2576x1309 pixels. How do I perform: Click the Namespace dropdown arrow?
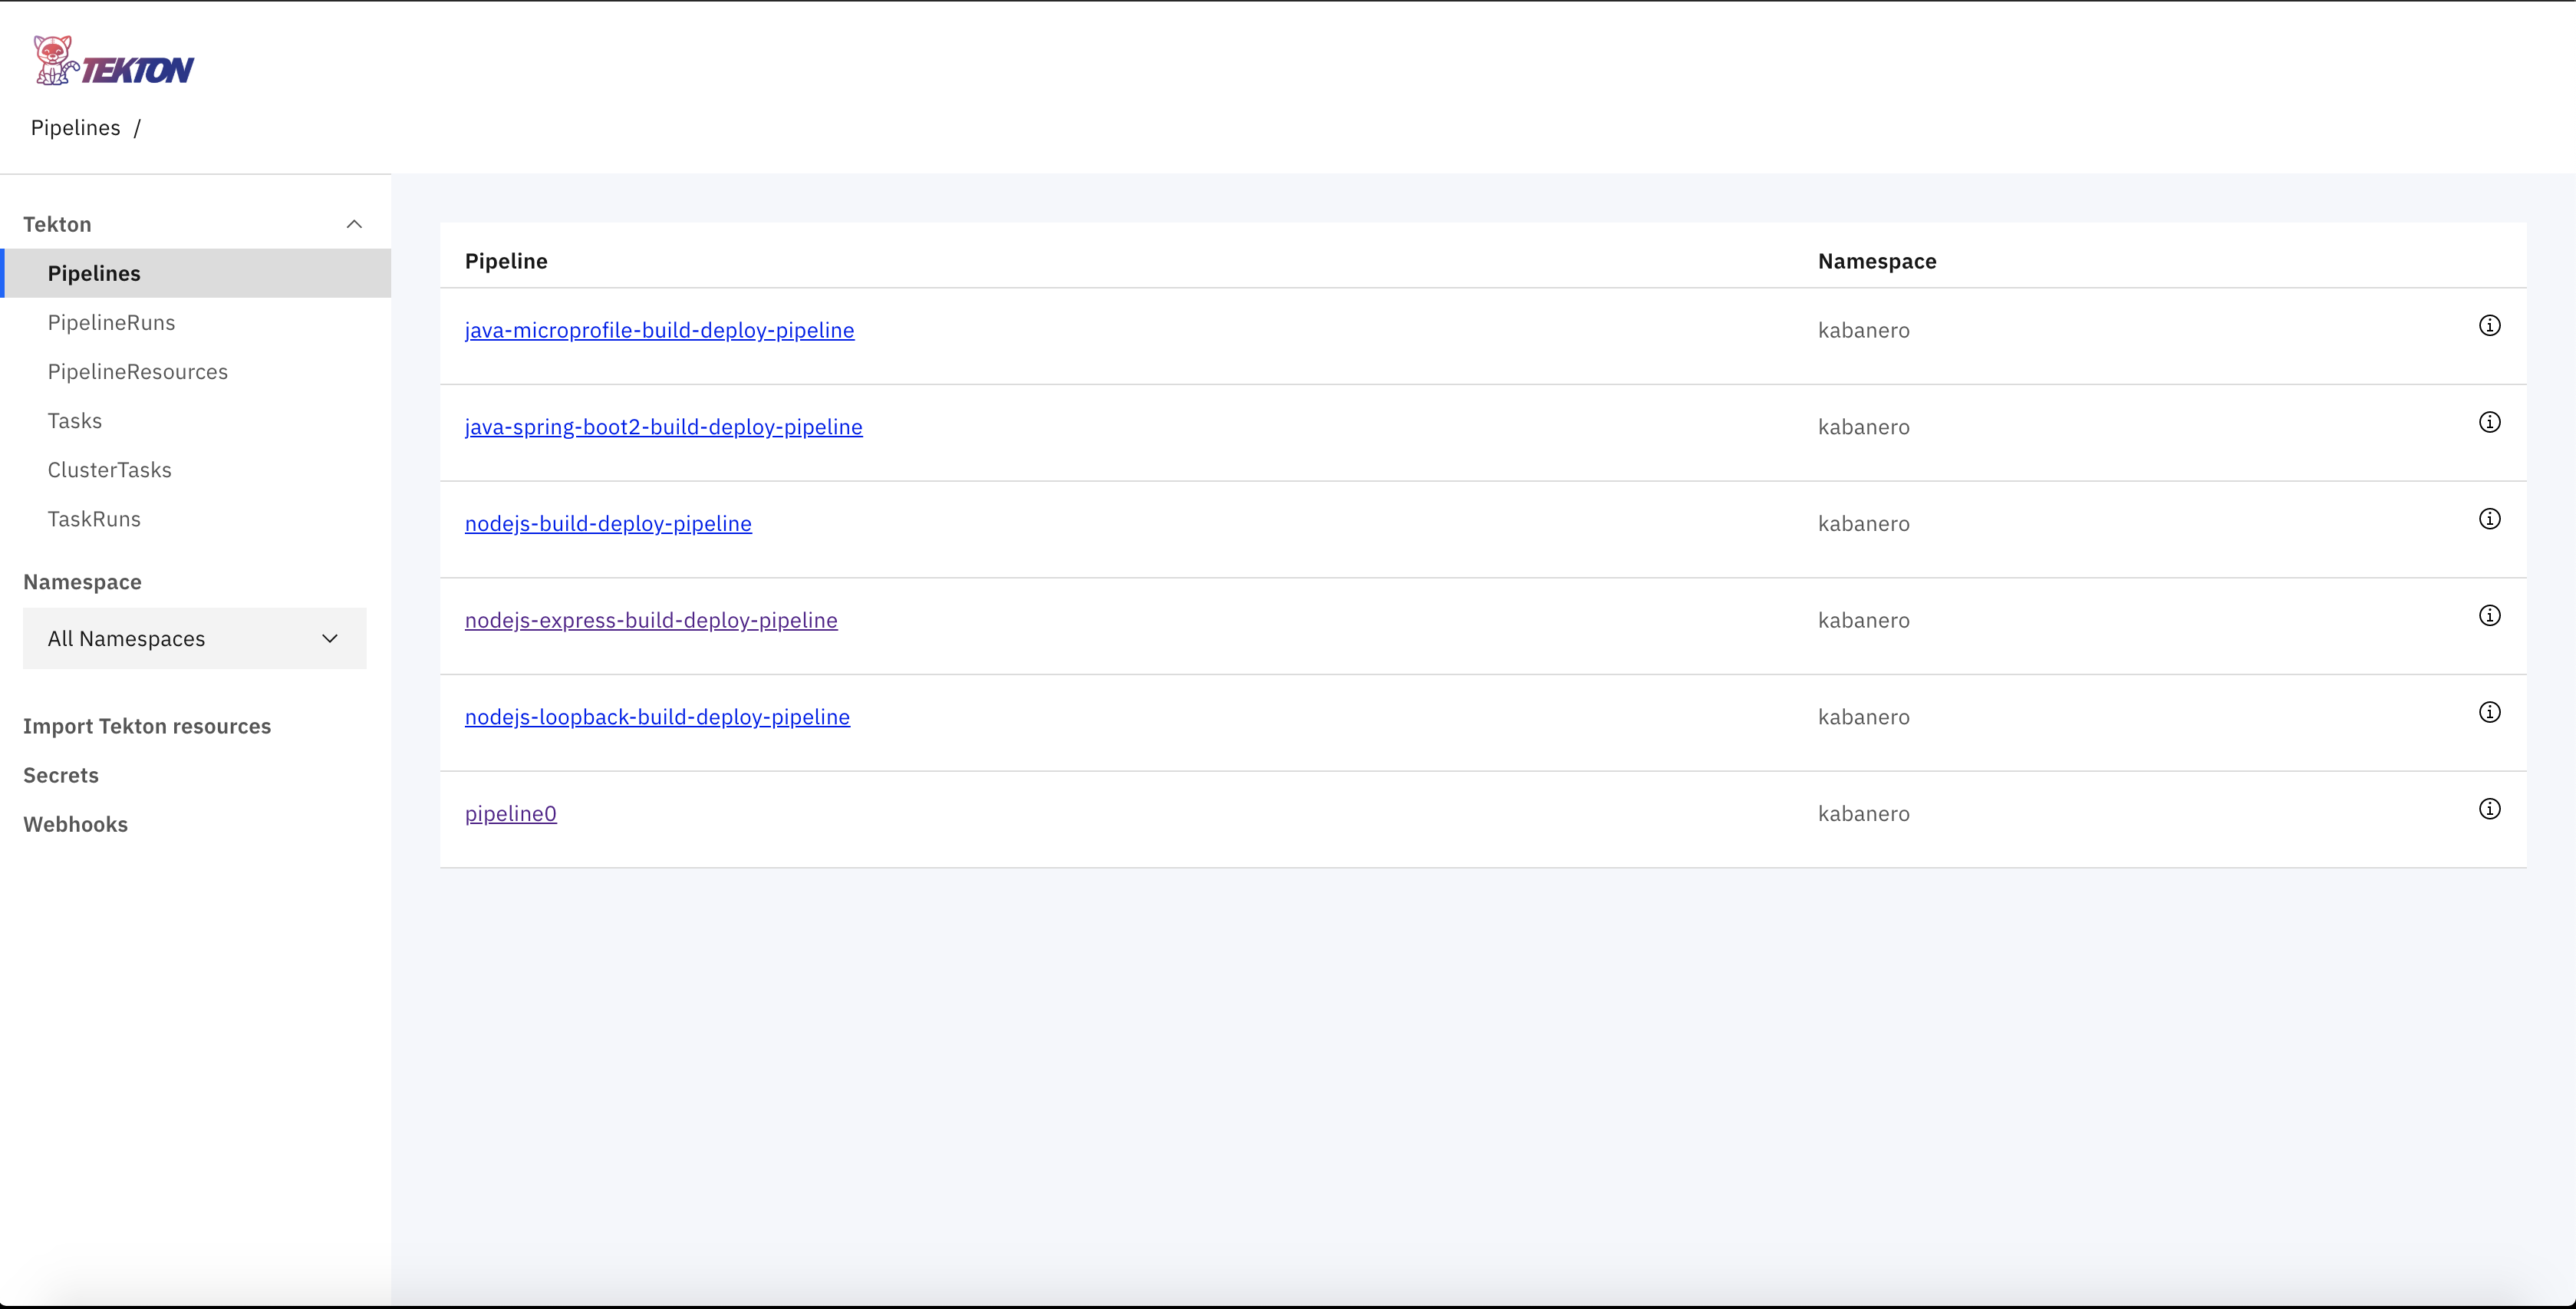point(330,638)
